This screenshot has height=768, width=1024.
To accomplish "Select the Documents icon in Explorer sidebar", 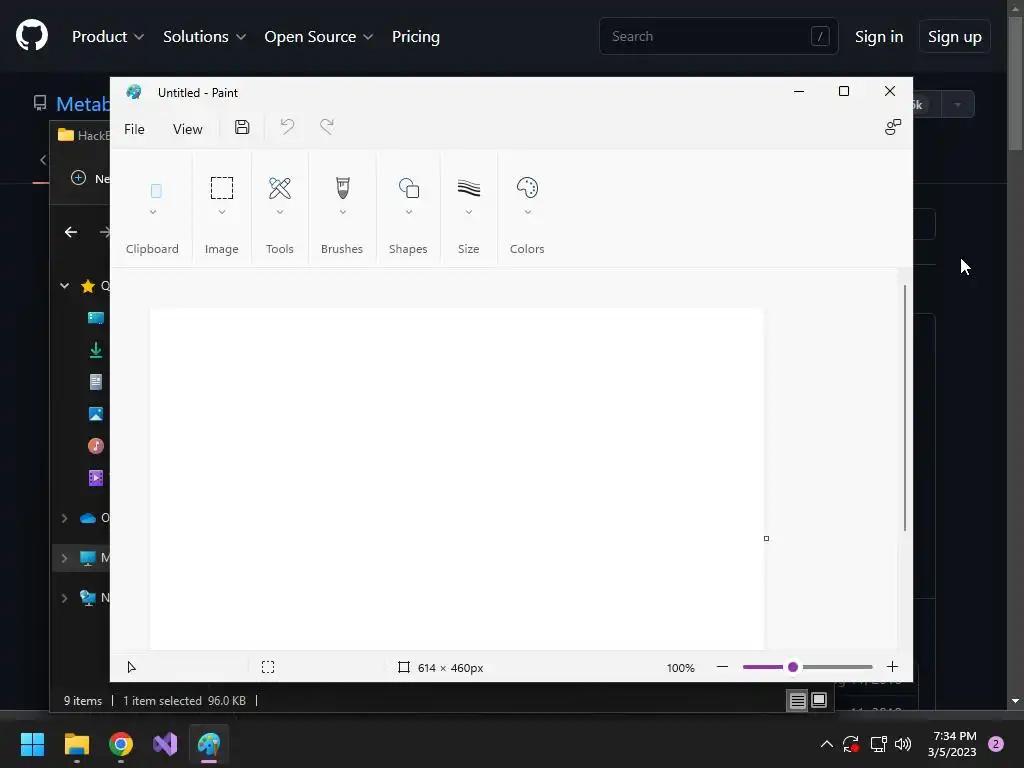I will [96, 381].
